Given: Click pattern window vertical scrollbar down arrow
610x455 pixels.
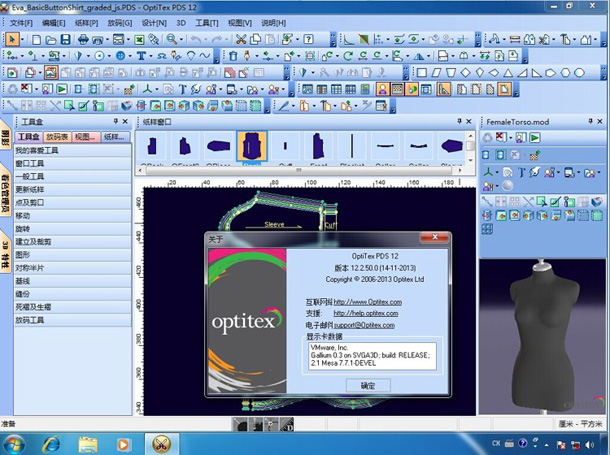Looking at the screenshot, I should click(470, 160).
